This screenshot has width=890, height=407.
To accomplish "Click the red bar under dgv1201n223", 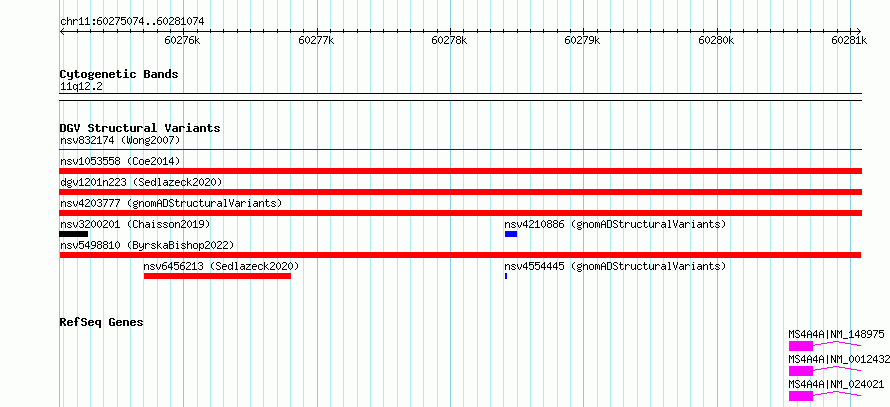I will [461, 192].
